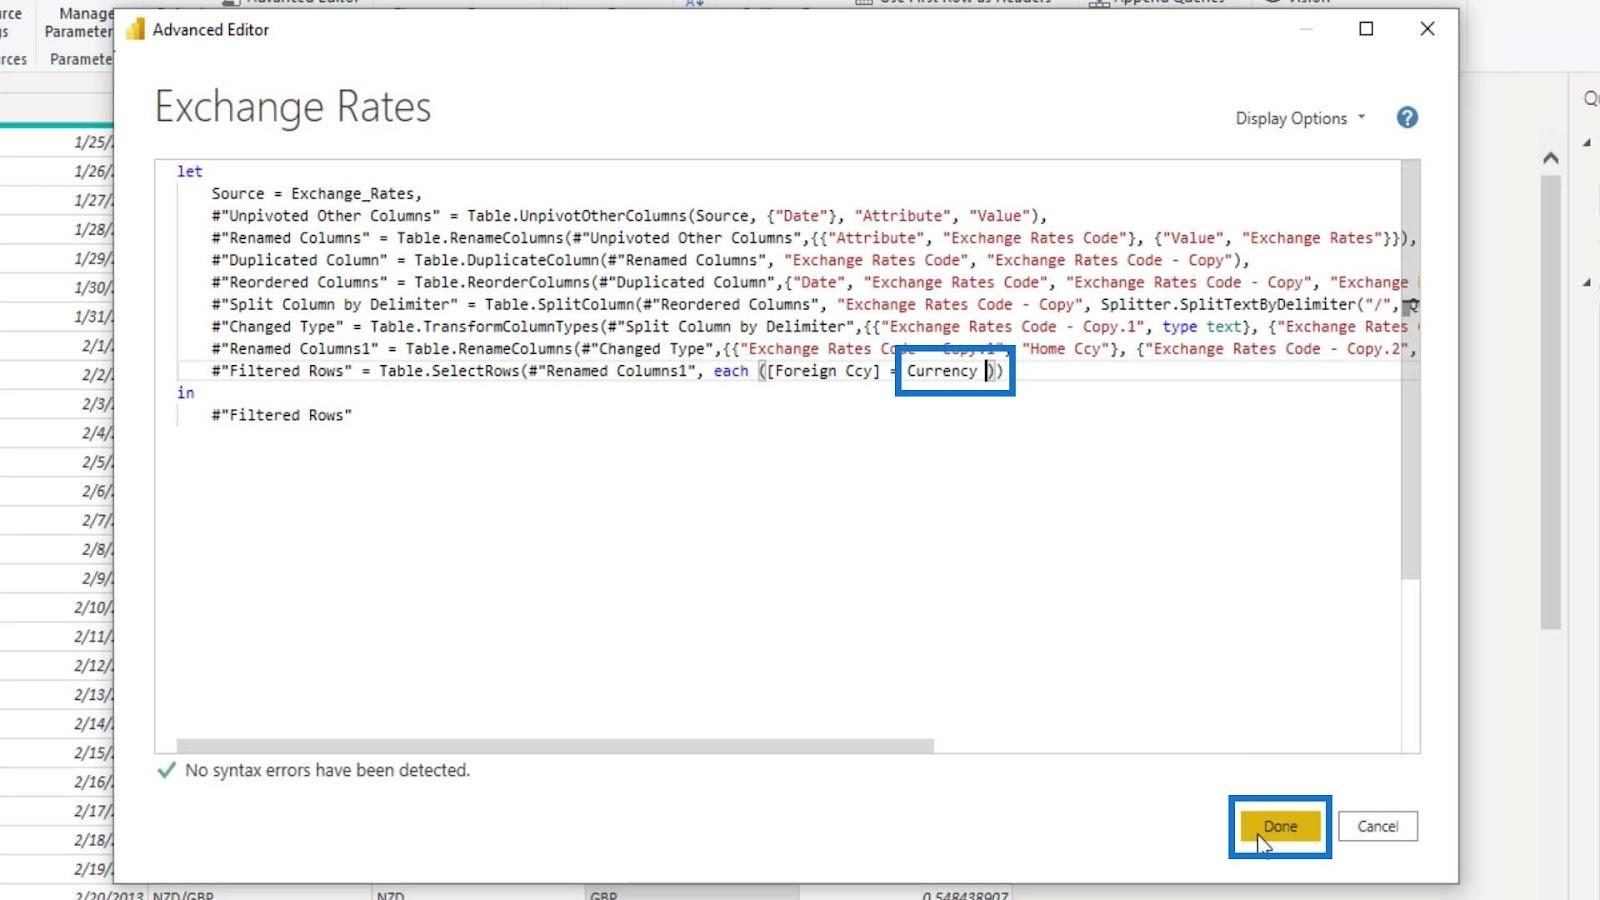1600x900 pixels.
Task: Click 'type text' in Changed Type line
Action: (x=1202, y=327)
